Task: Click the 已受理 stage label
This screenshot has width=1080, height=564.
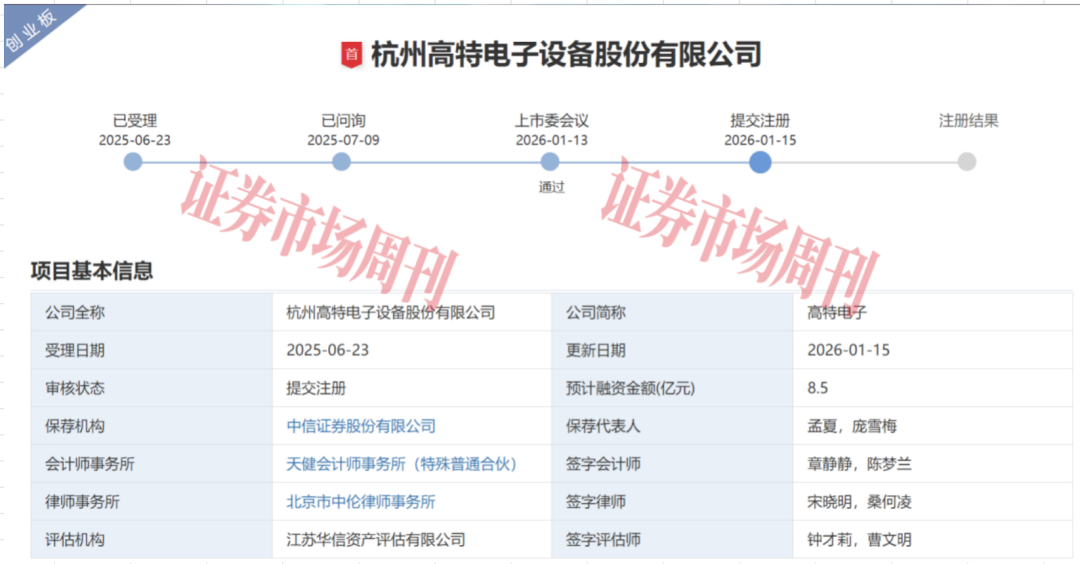Action: coord(135,121)
